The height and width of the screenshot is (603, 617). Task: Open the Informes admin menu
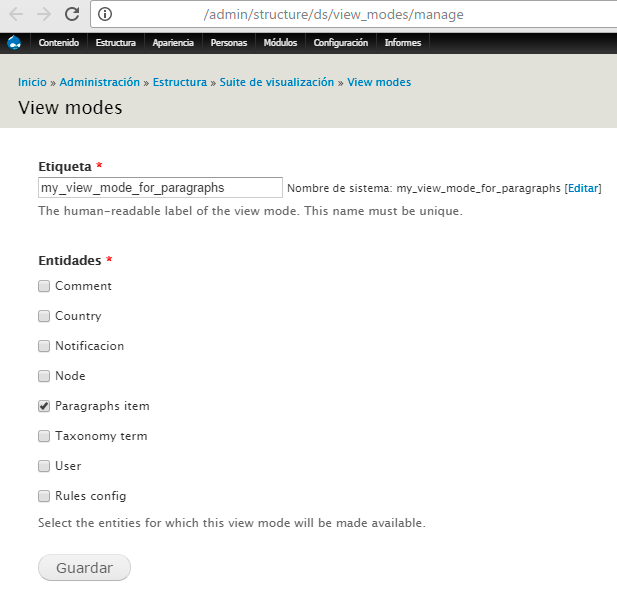pos(403,43)
